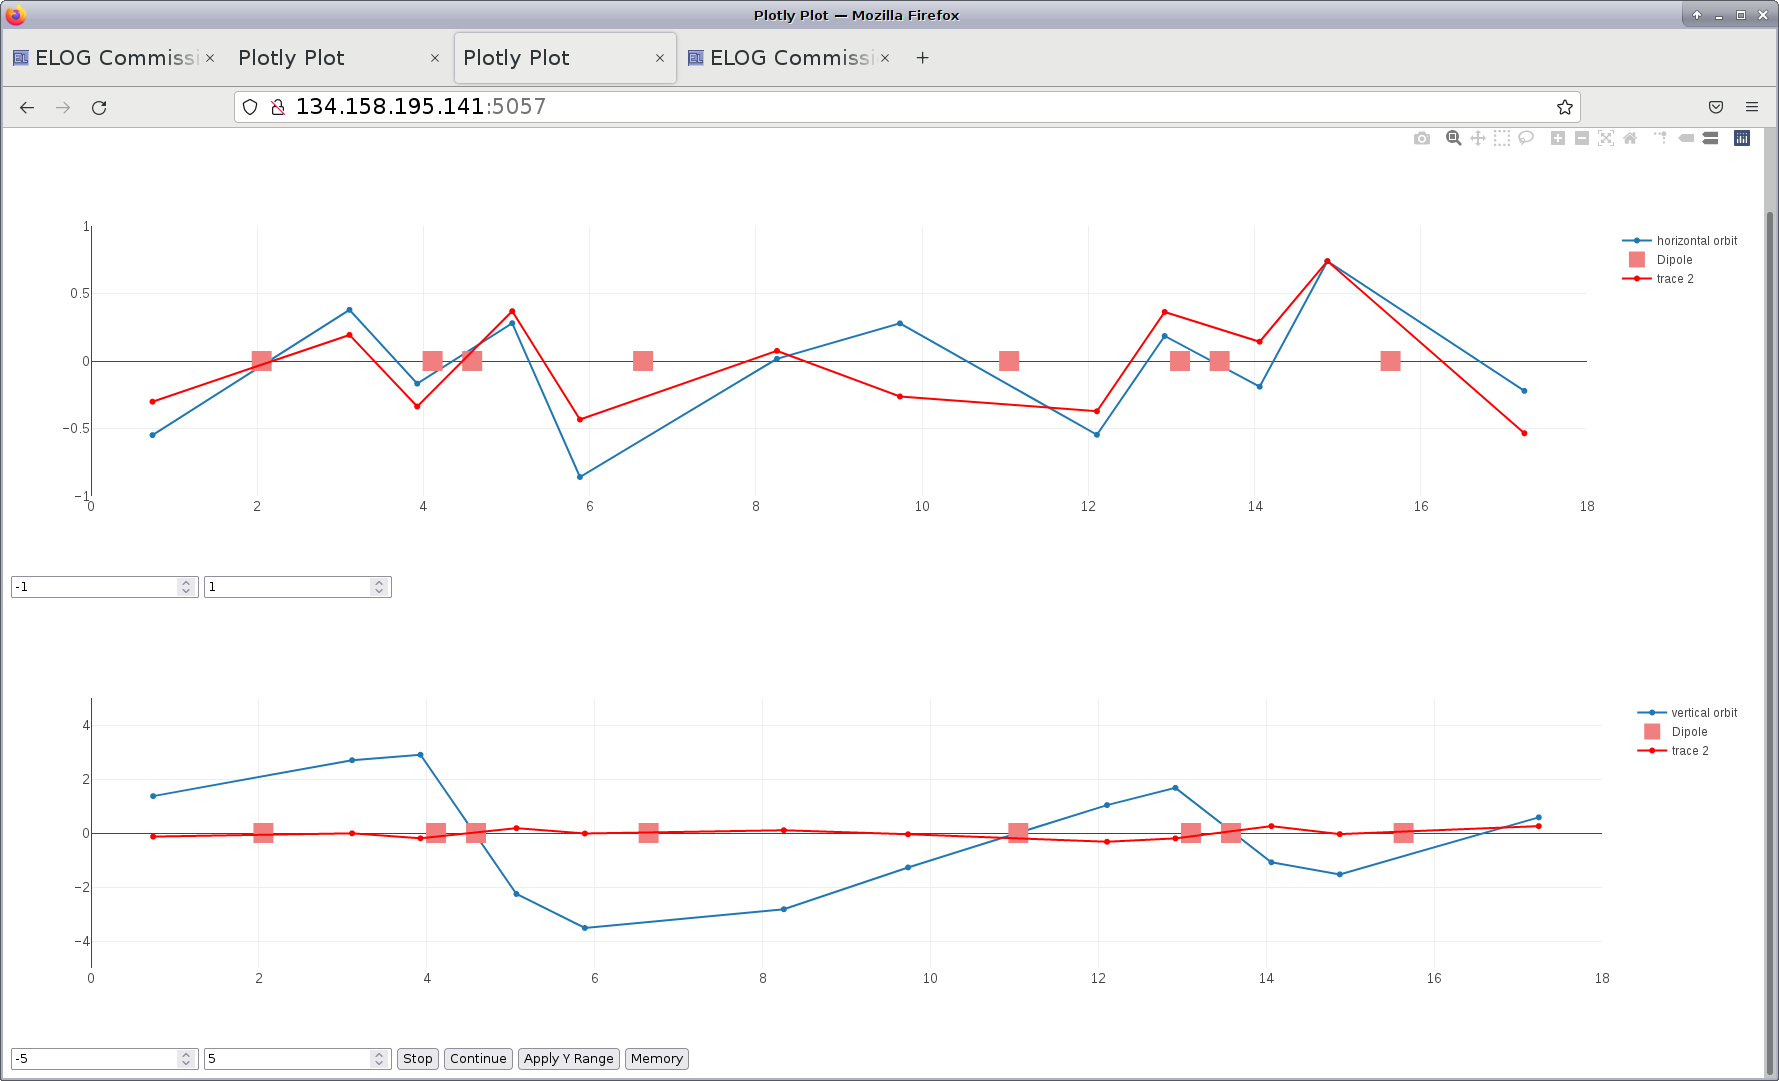
Task: Select the pan tool in the modebar
Action: (1477, 138)
